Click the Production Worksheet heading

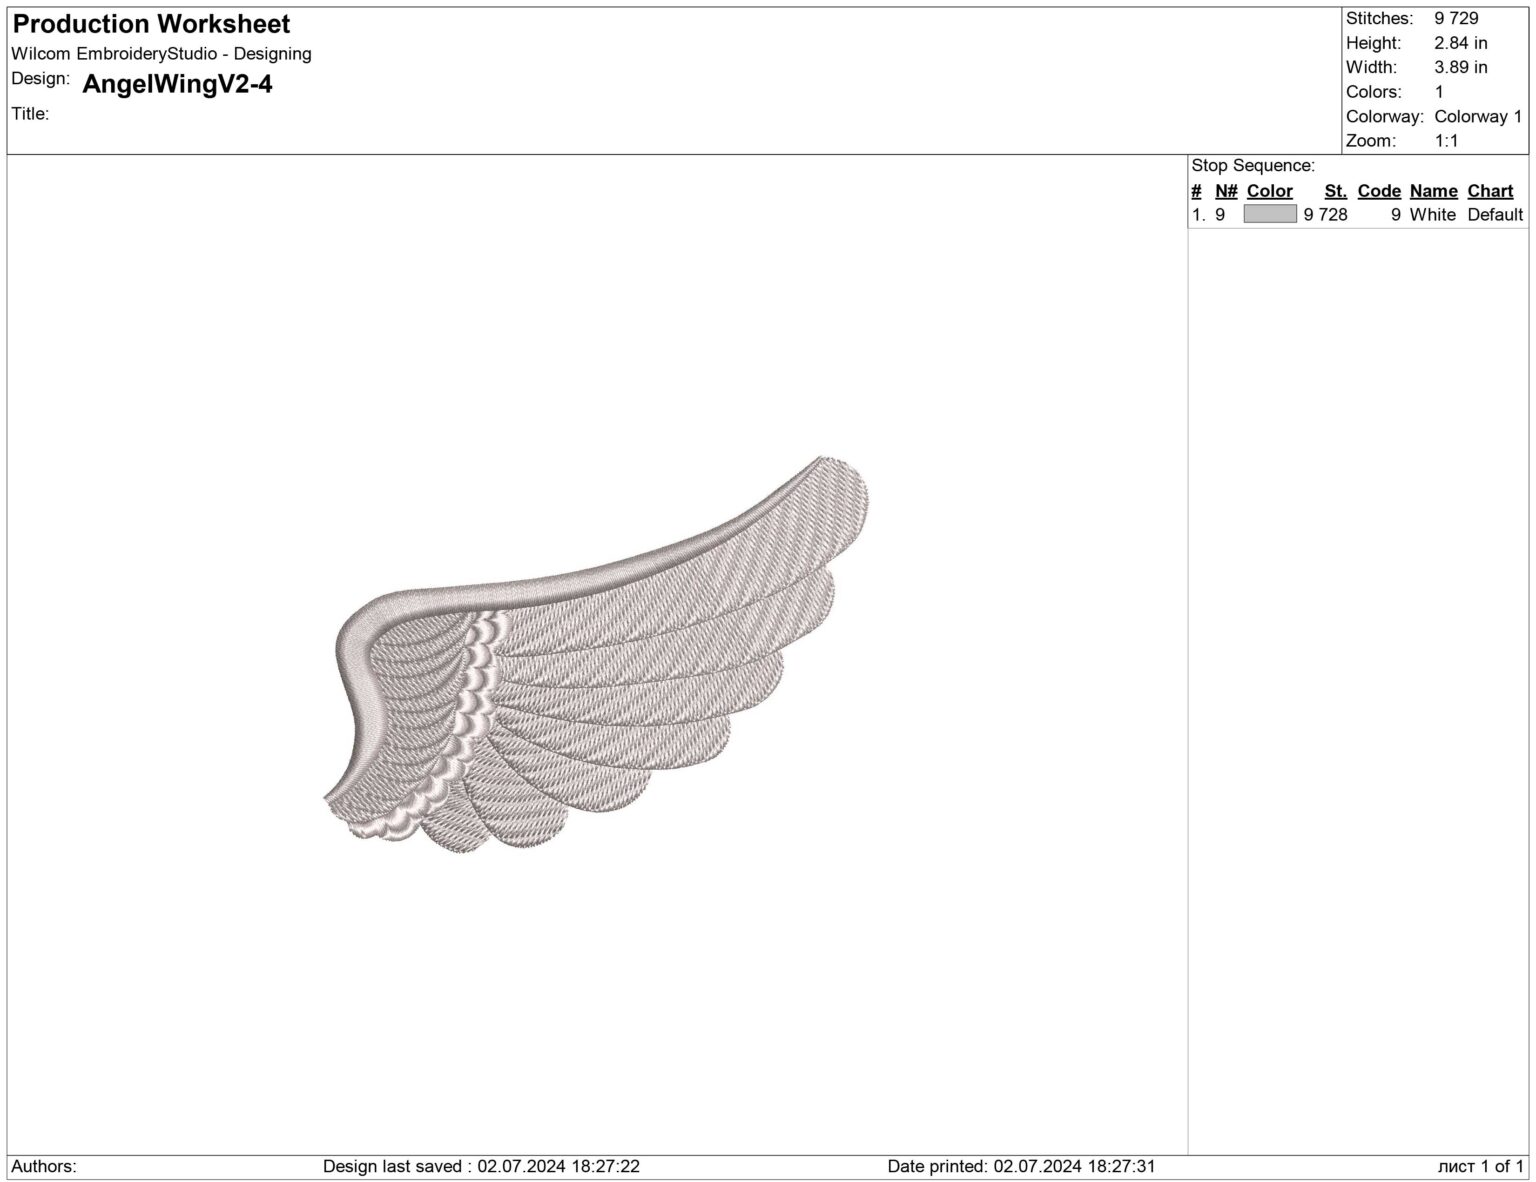tap(150, 23)
